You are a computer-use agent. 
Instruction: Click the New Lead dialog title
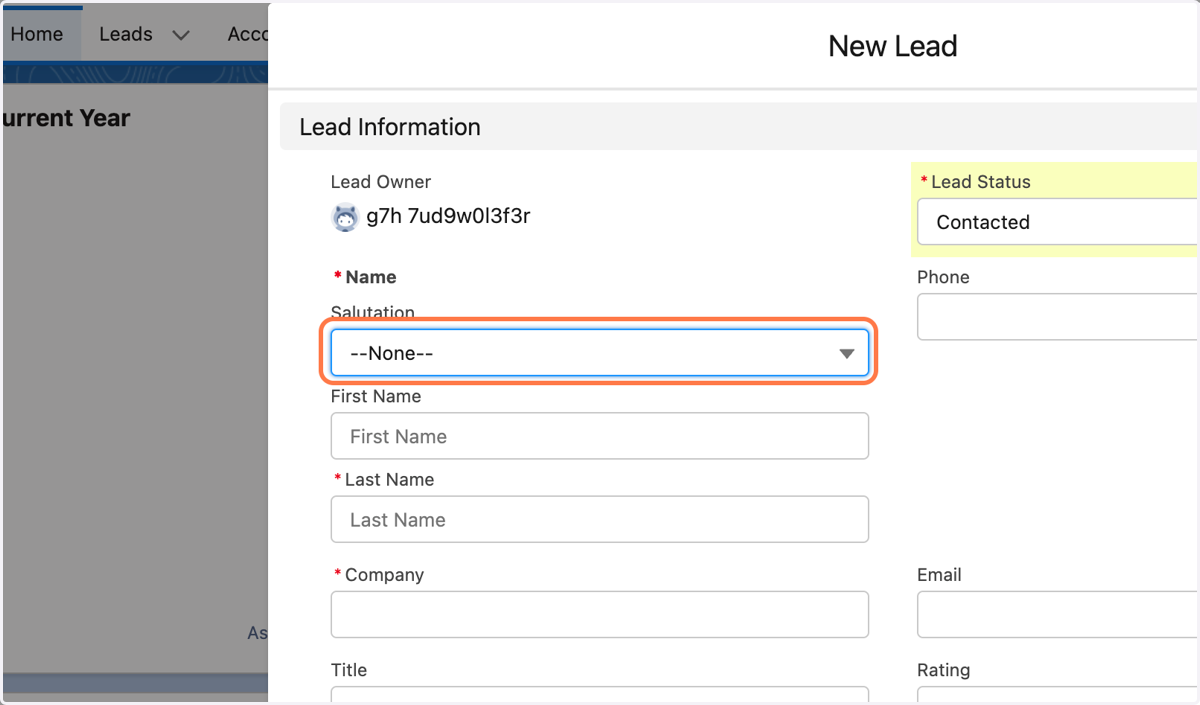point(893,46)
